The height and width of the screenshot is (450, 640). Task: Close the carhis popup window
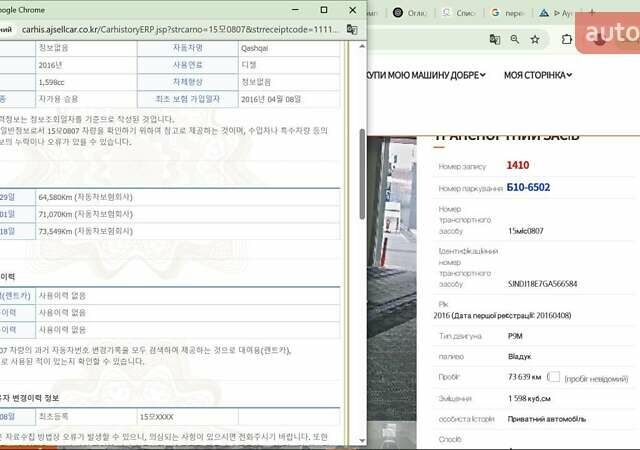pyautogui.click(x=351, y=9)
